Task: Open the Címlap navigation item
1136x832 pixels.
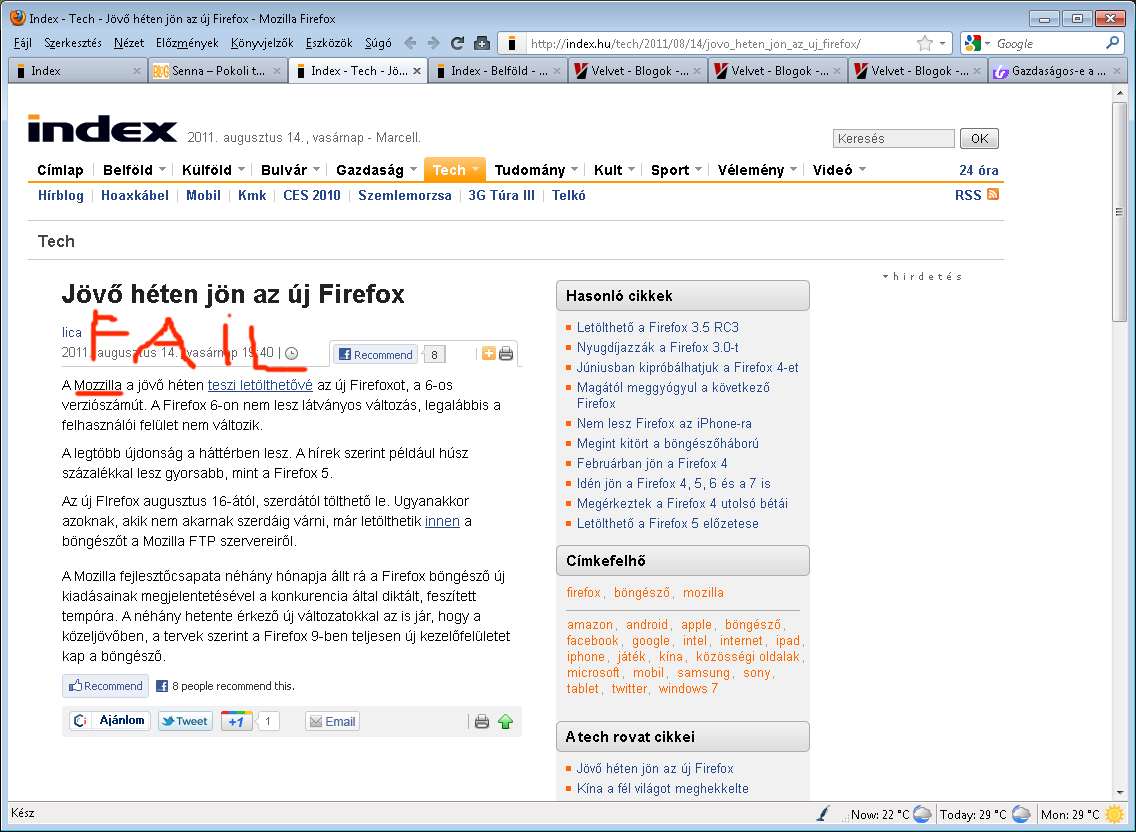Action: (x=60, y=170)
